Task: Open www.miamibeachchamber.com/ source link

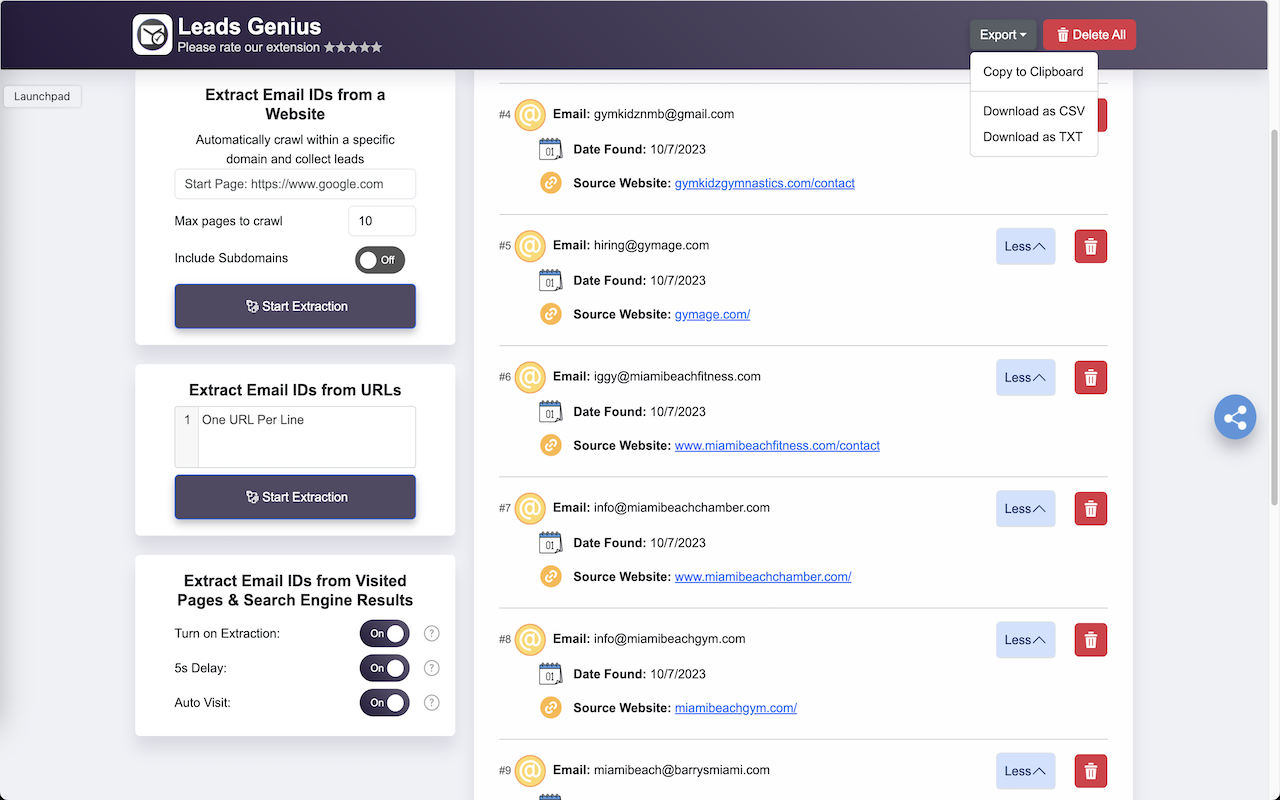Action: (x=763, y=576)
